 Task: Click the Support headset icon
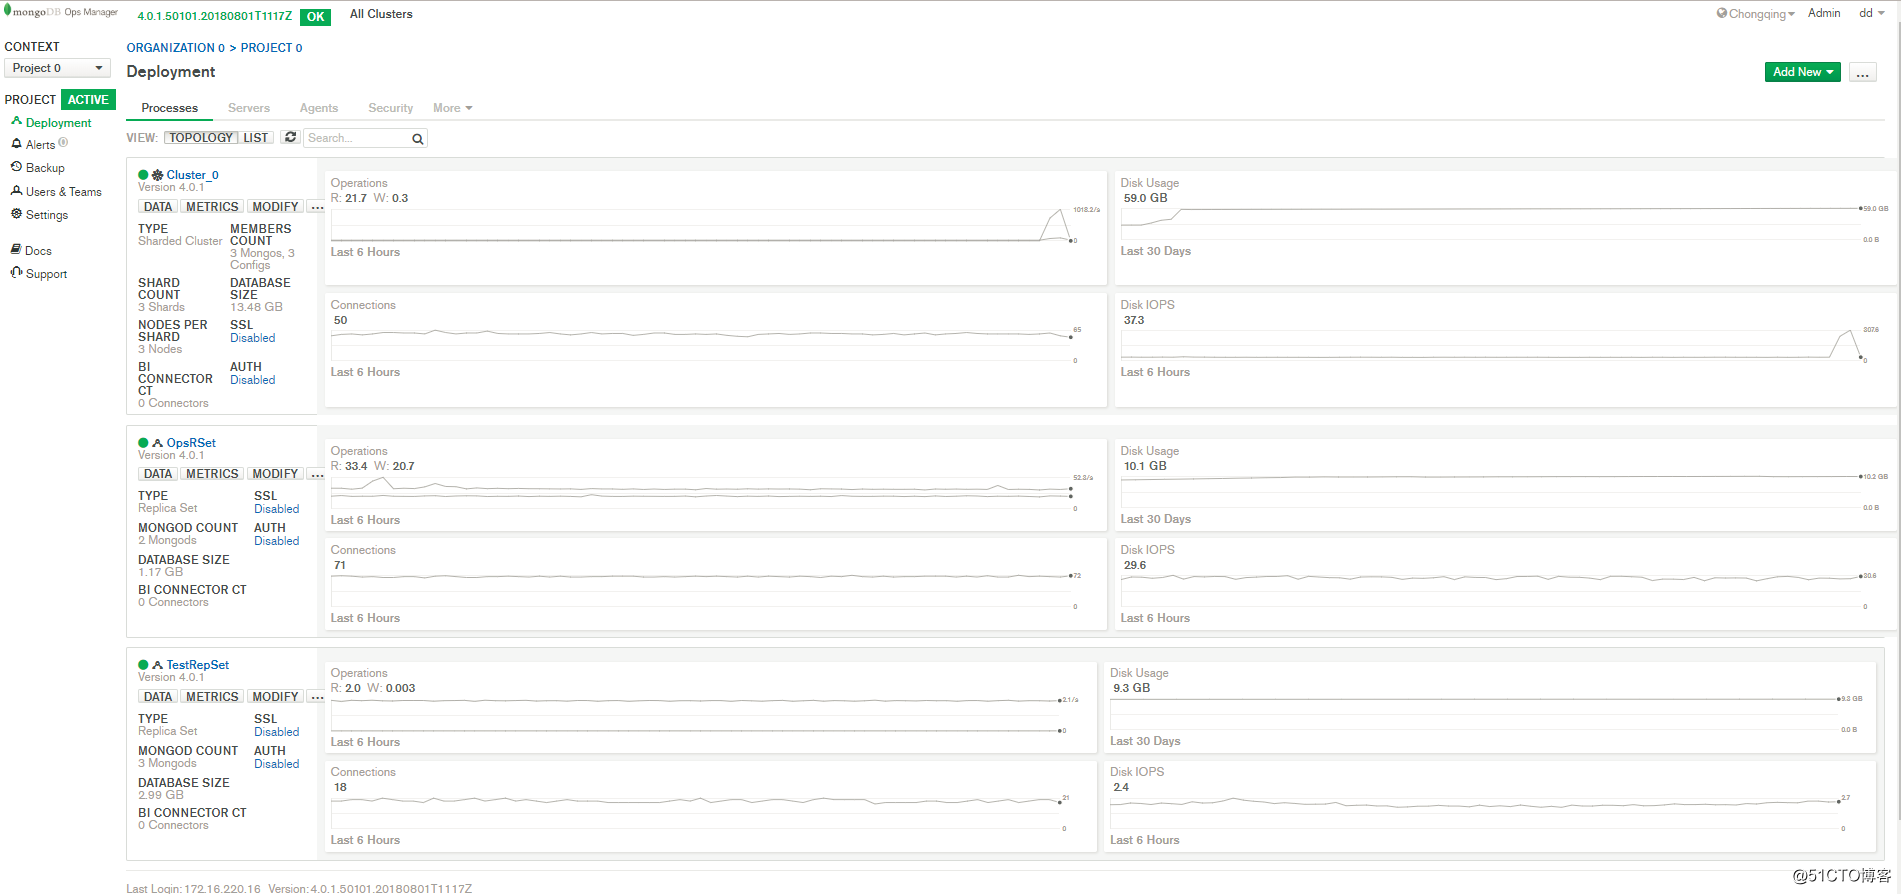(x=16, y=272)
